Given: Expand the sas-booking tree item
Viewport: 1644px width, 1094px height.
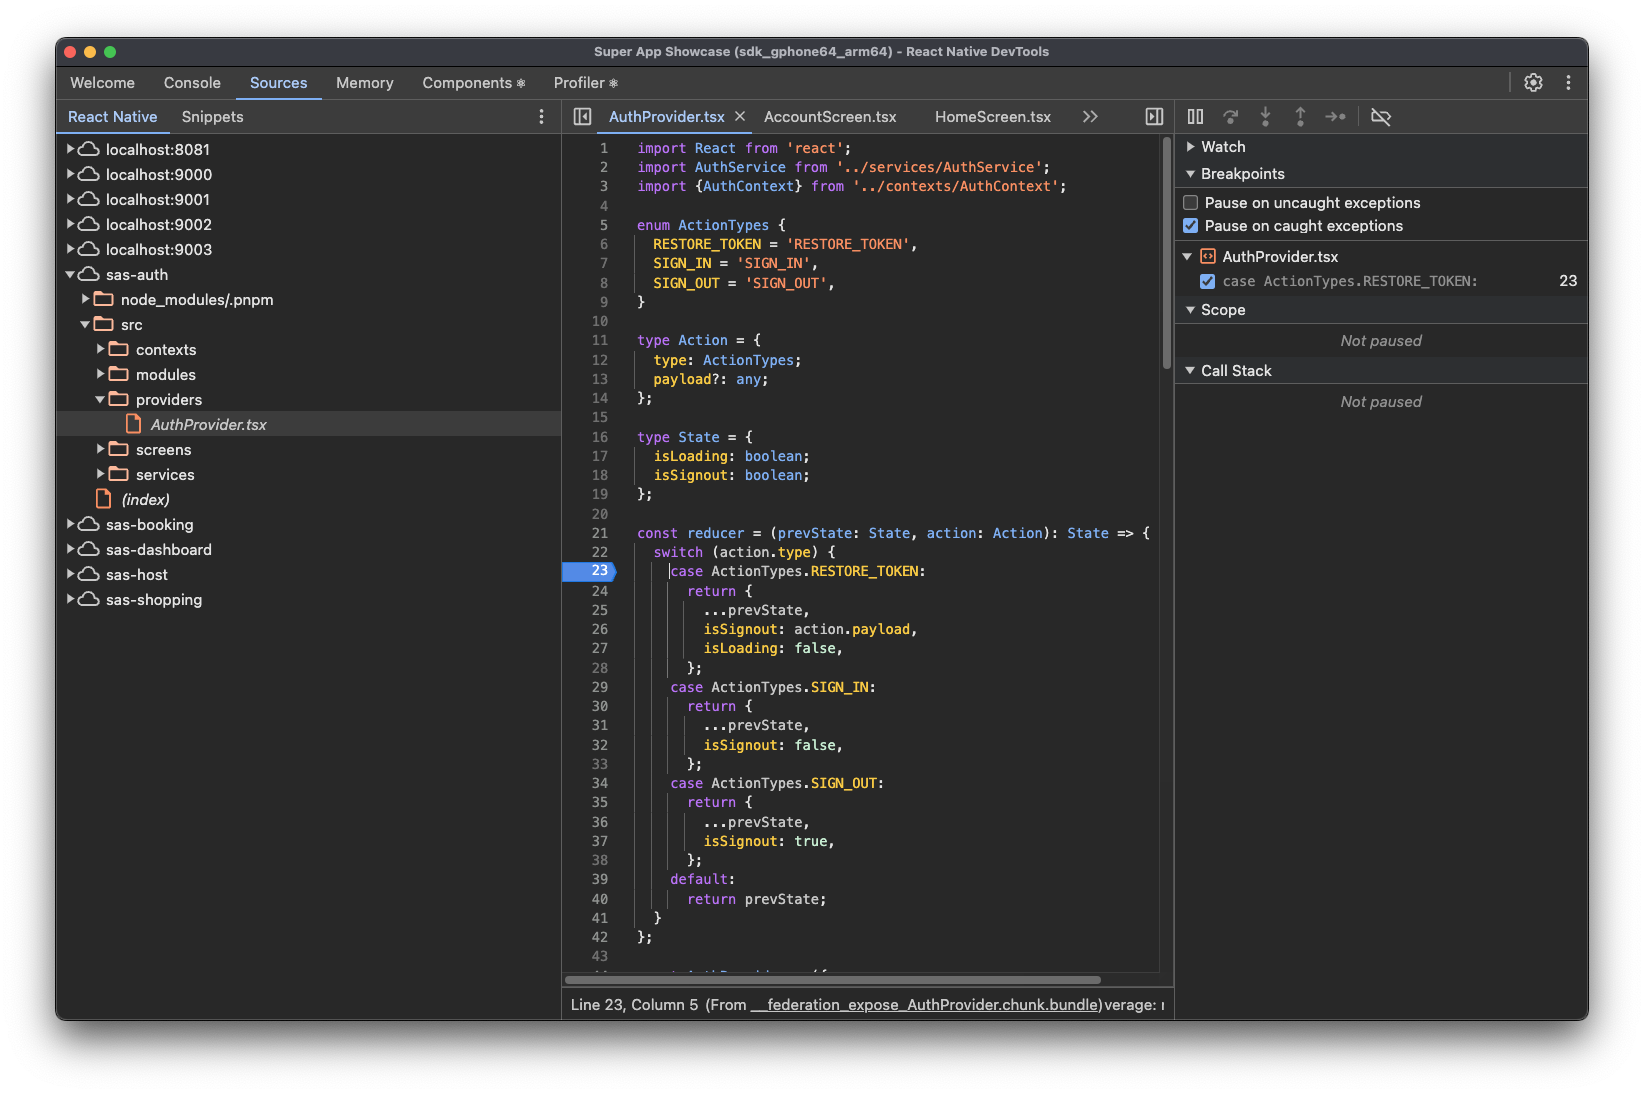Looking at the screenshot, I should click(69, 524).
